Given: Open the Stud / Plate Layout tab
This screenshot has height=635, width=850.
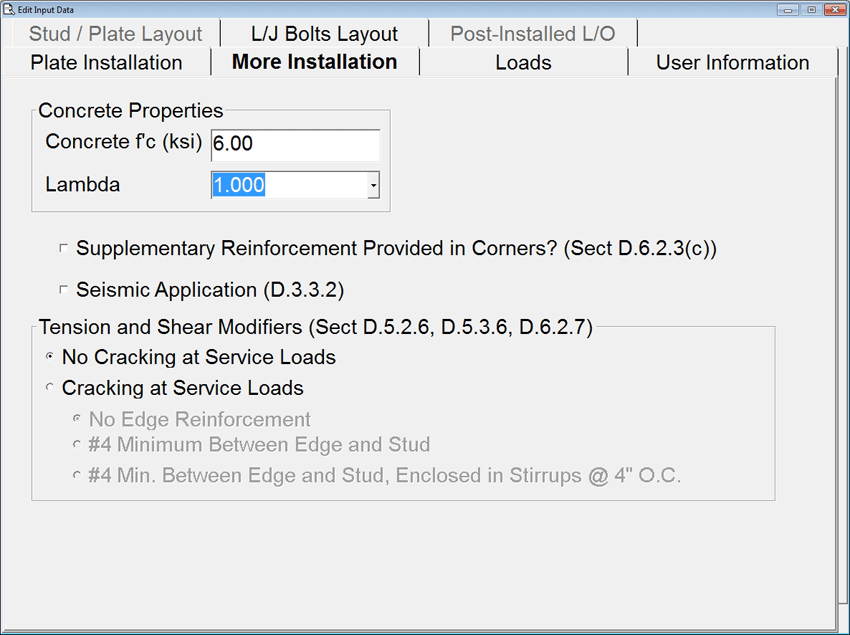Looking at the screenshot, I should coord(115,34).
